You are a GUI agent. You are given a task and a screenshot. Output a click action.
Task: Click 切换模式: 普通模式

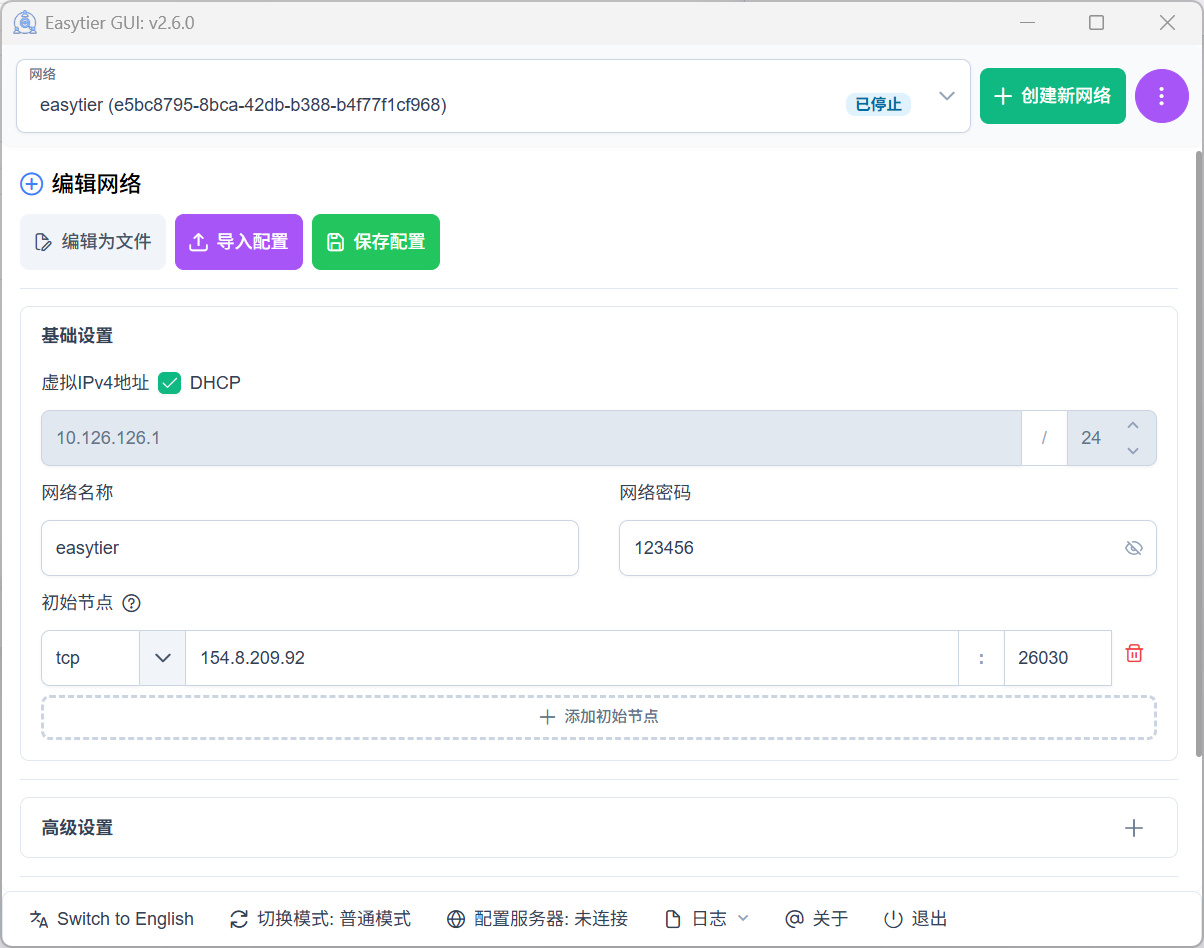(x=321, y=919)
